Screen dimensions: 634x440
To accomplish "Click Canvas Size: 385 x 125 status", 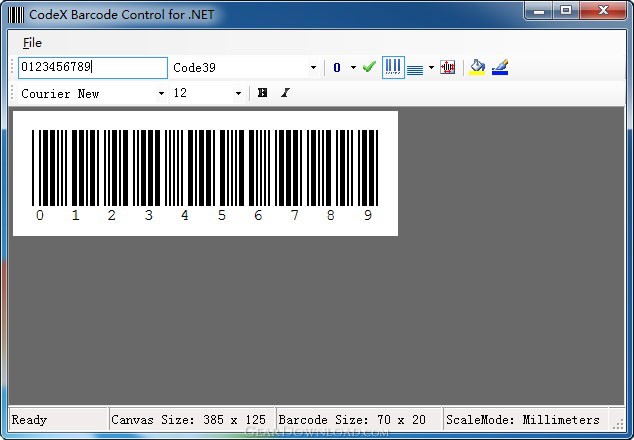I will click(x=188, y=420).
